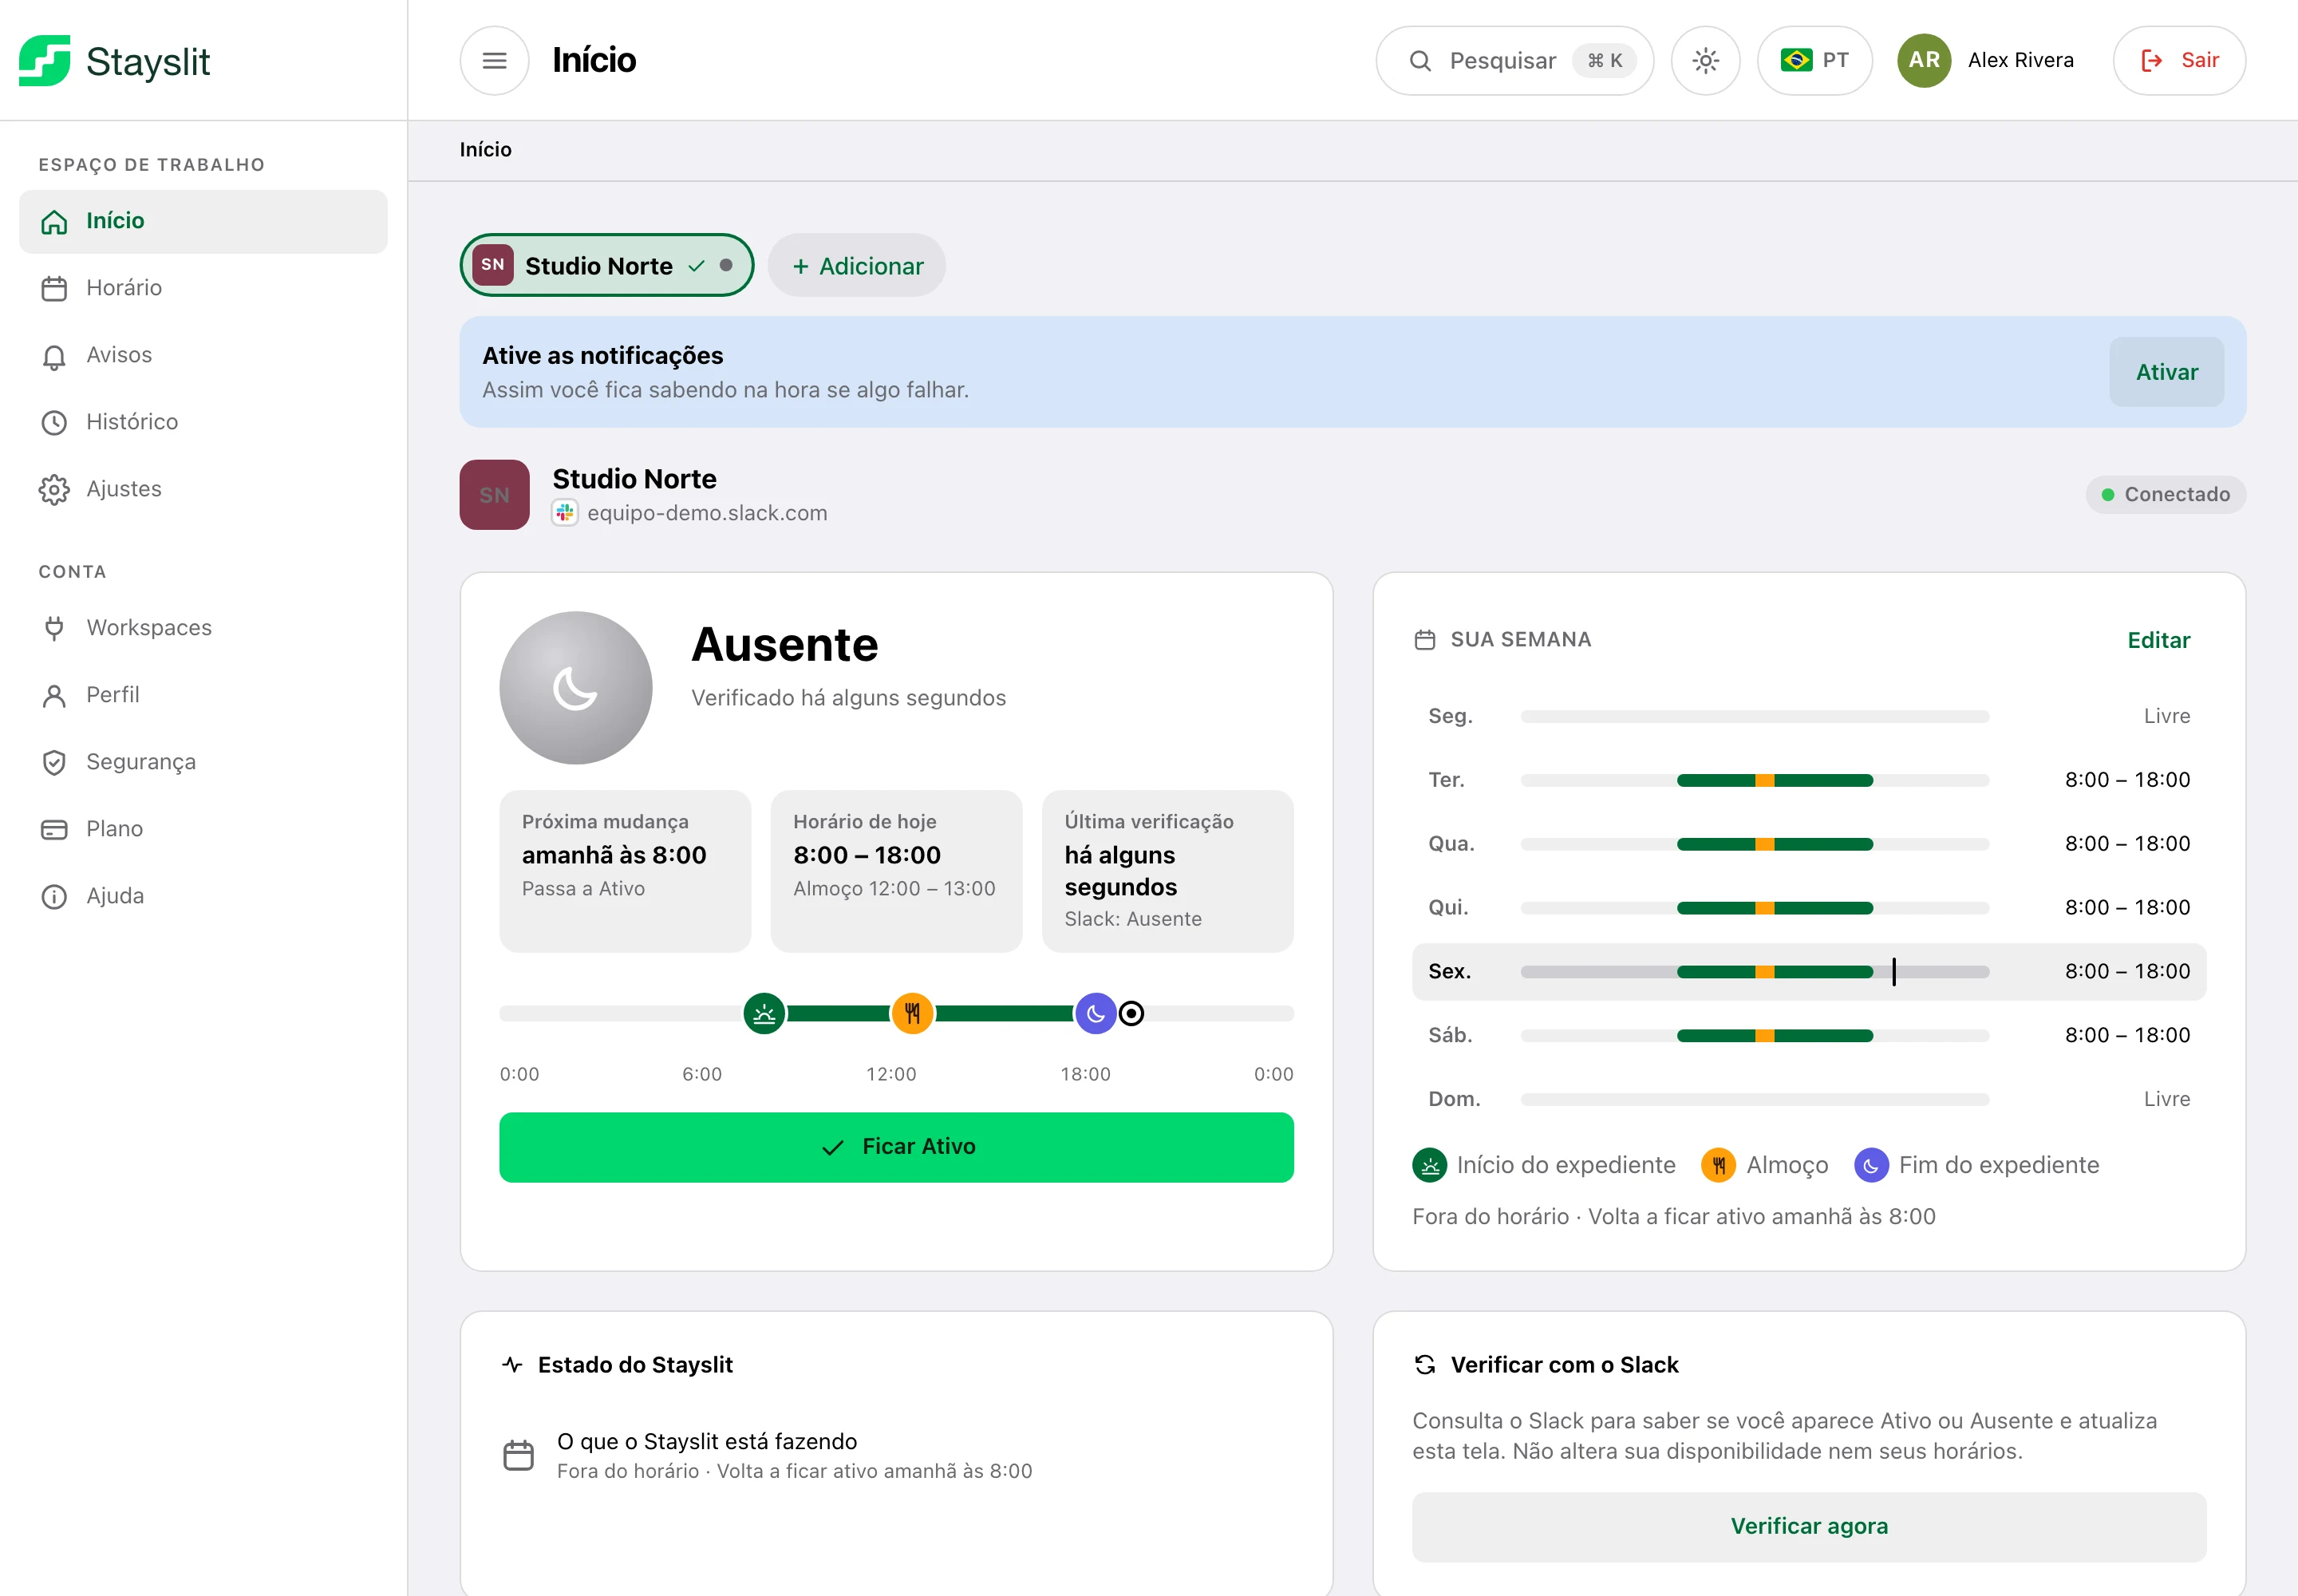Click the equipo-demo.slack.com link
Screen dimensions: 2298x1596
[706, 513]
